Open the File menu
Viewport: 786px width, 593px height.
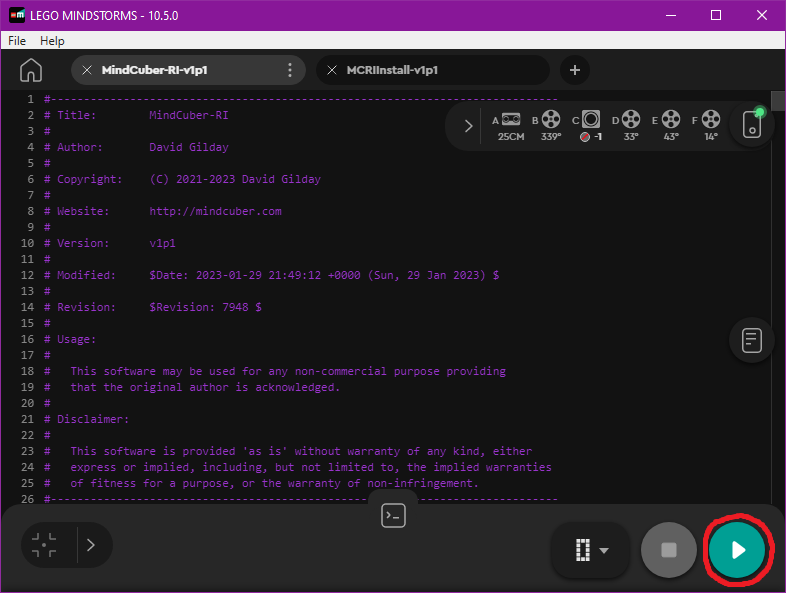tap(17, 41)
